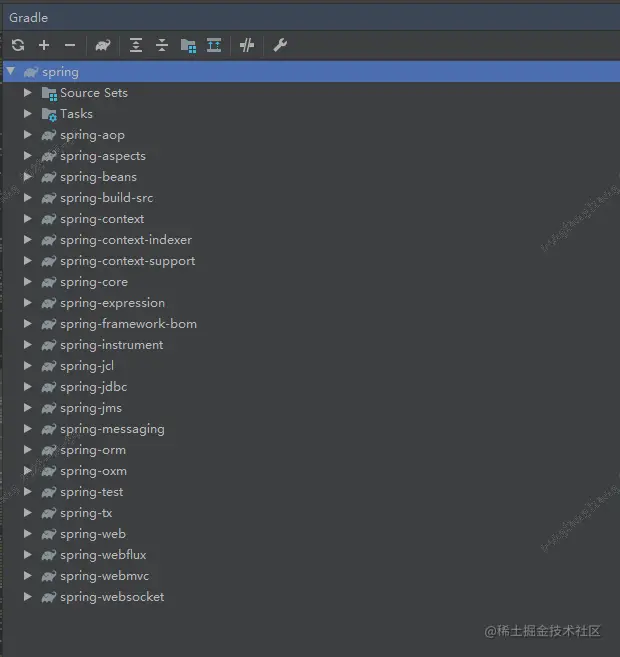Select the spring-expression module label
This screenshot has height=657, width=620.
[112, 303]
